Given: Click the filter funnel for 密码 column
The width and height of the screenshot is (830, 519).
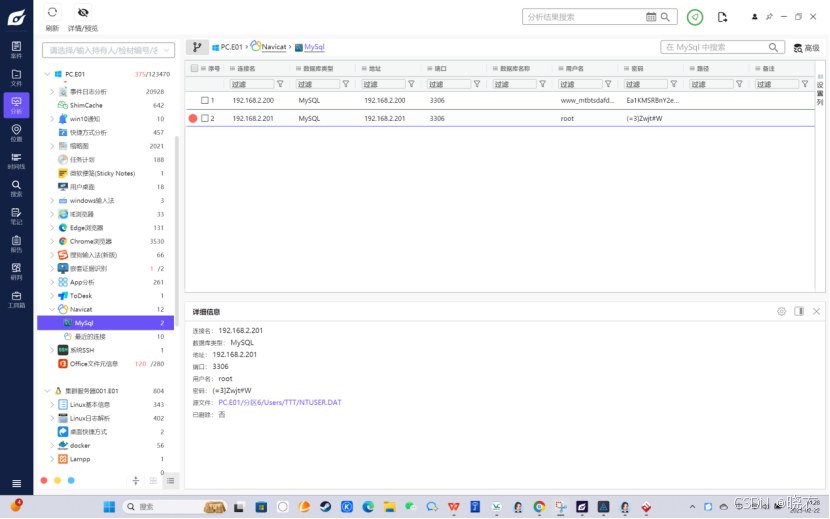Looking at the screenshot, I should (674, 84).
